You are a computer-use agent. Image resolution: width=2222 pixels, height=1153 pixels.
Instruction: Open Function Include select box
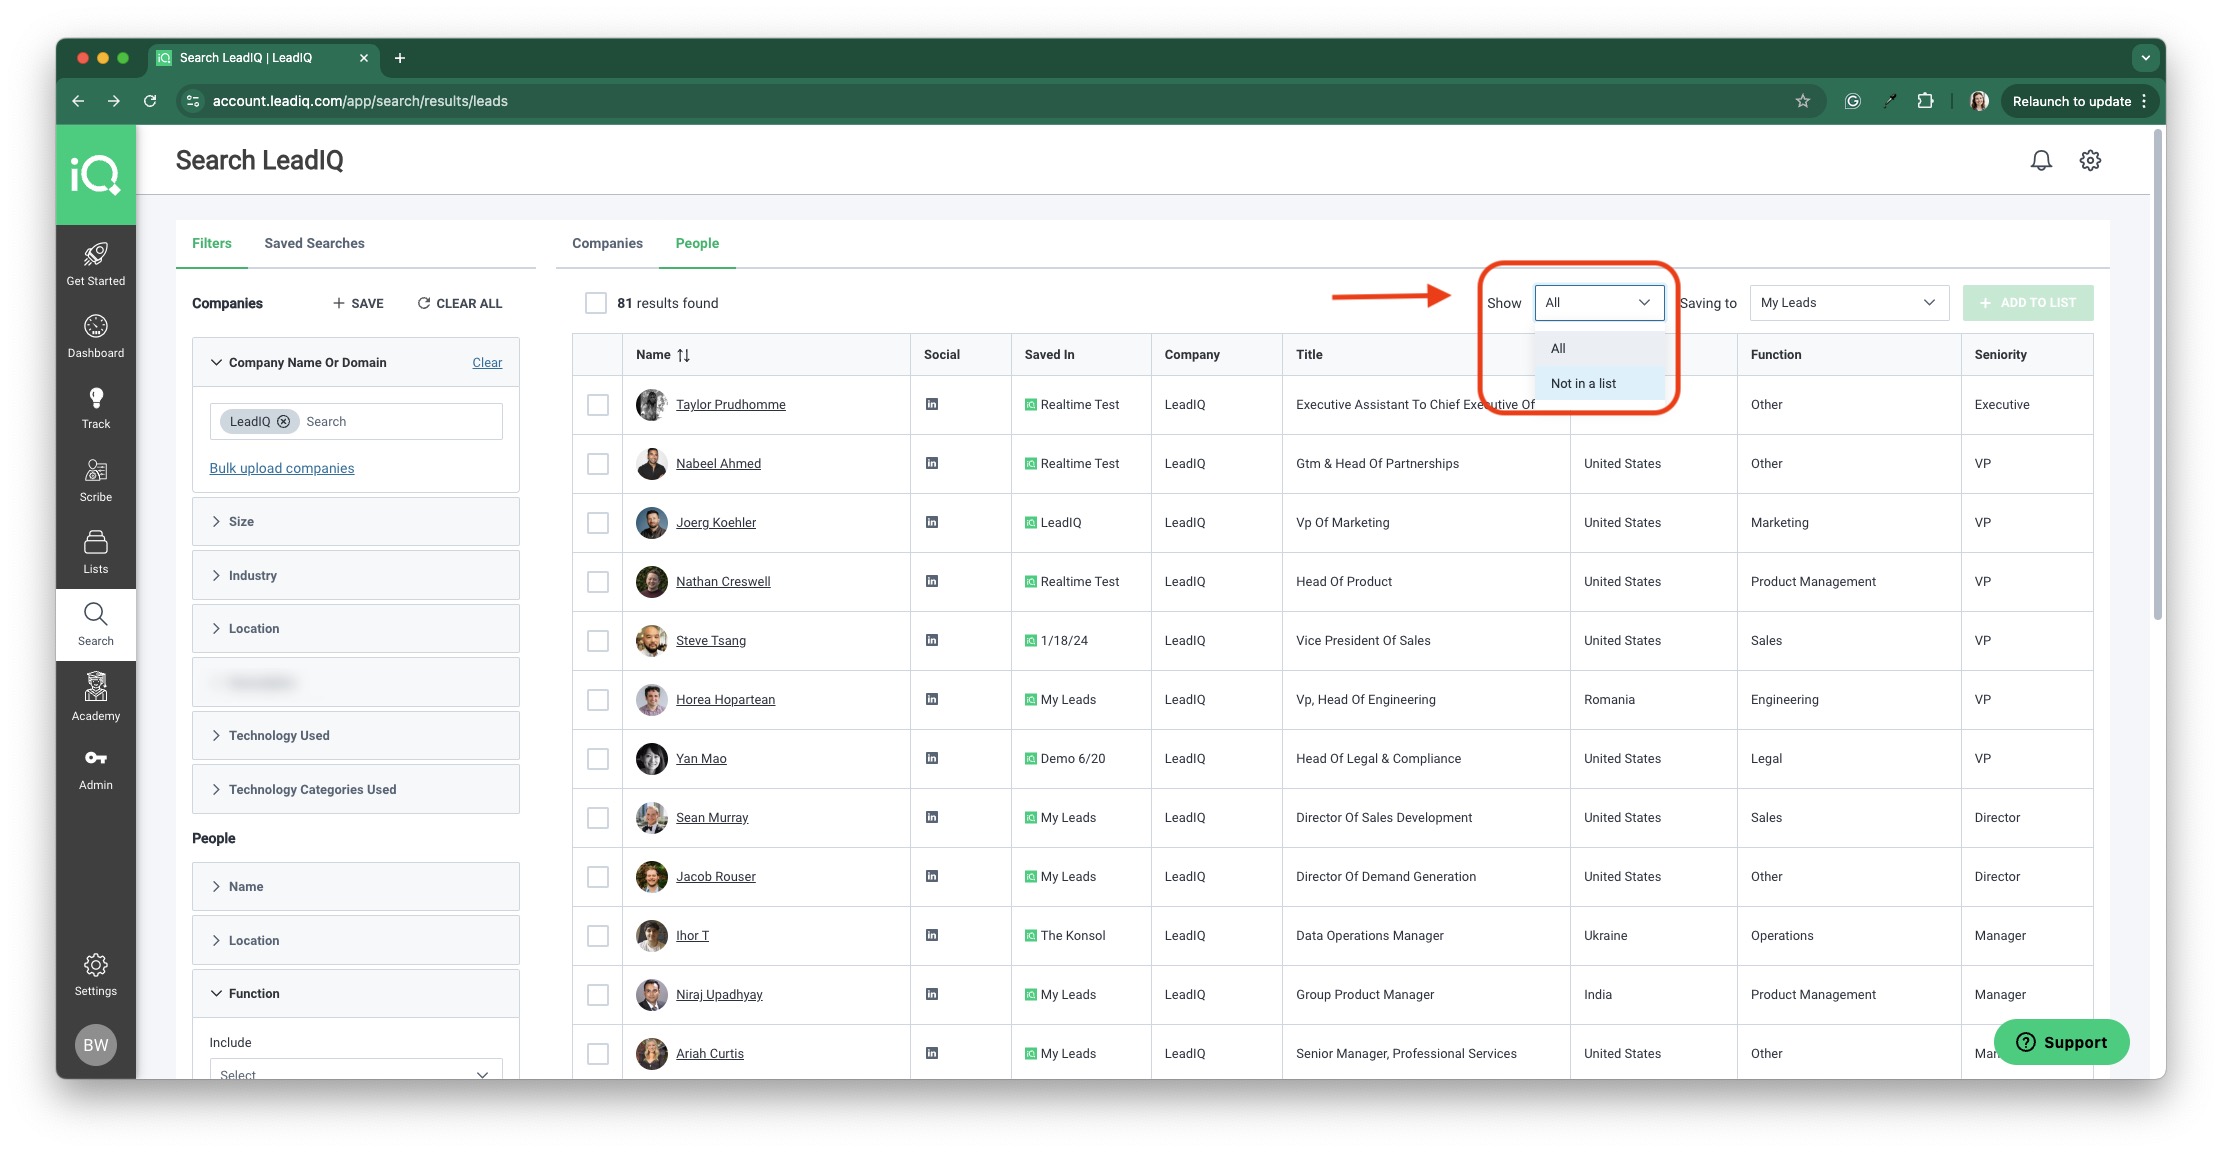coord(356,1069)
